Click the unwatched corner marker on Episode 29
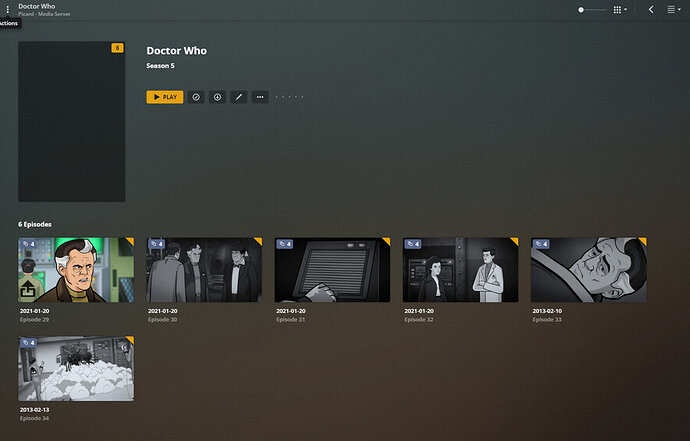The image size is (690, 441). [131, 241]
